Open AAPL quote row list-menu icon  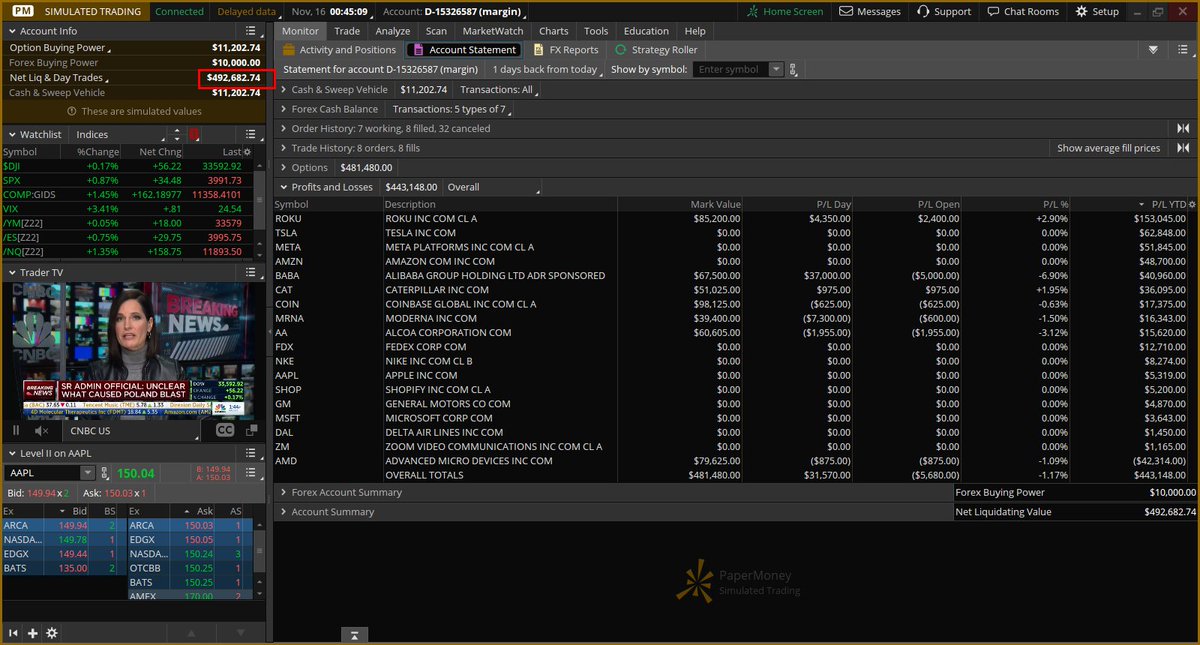point(252,473)
